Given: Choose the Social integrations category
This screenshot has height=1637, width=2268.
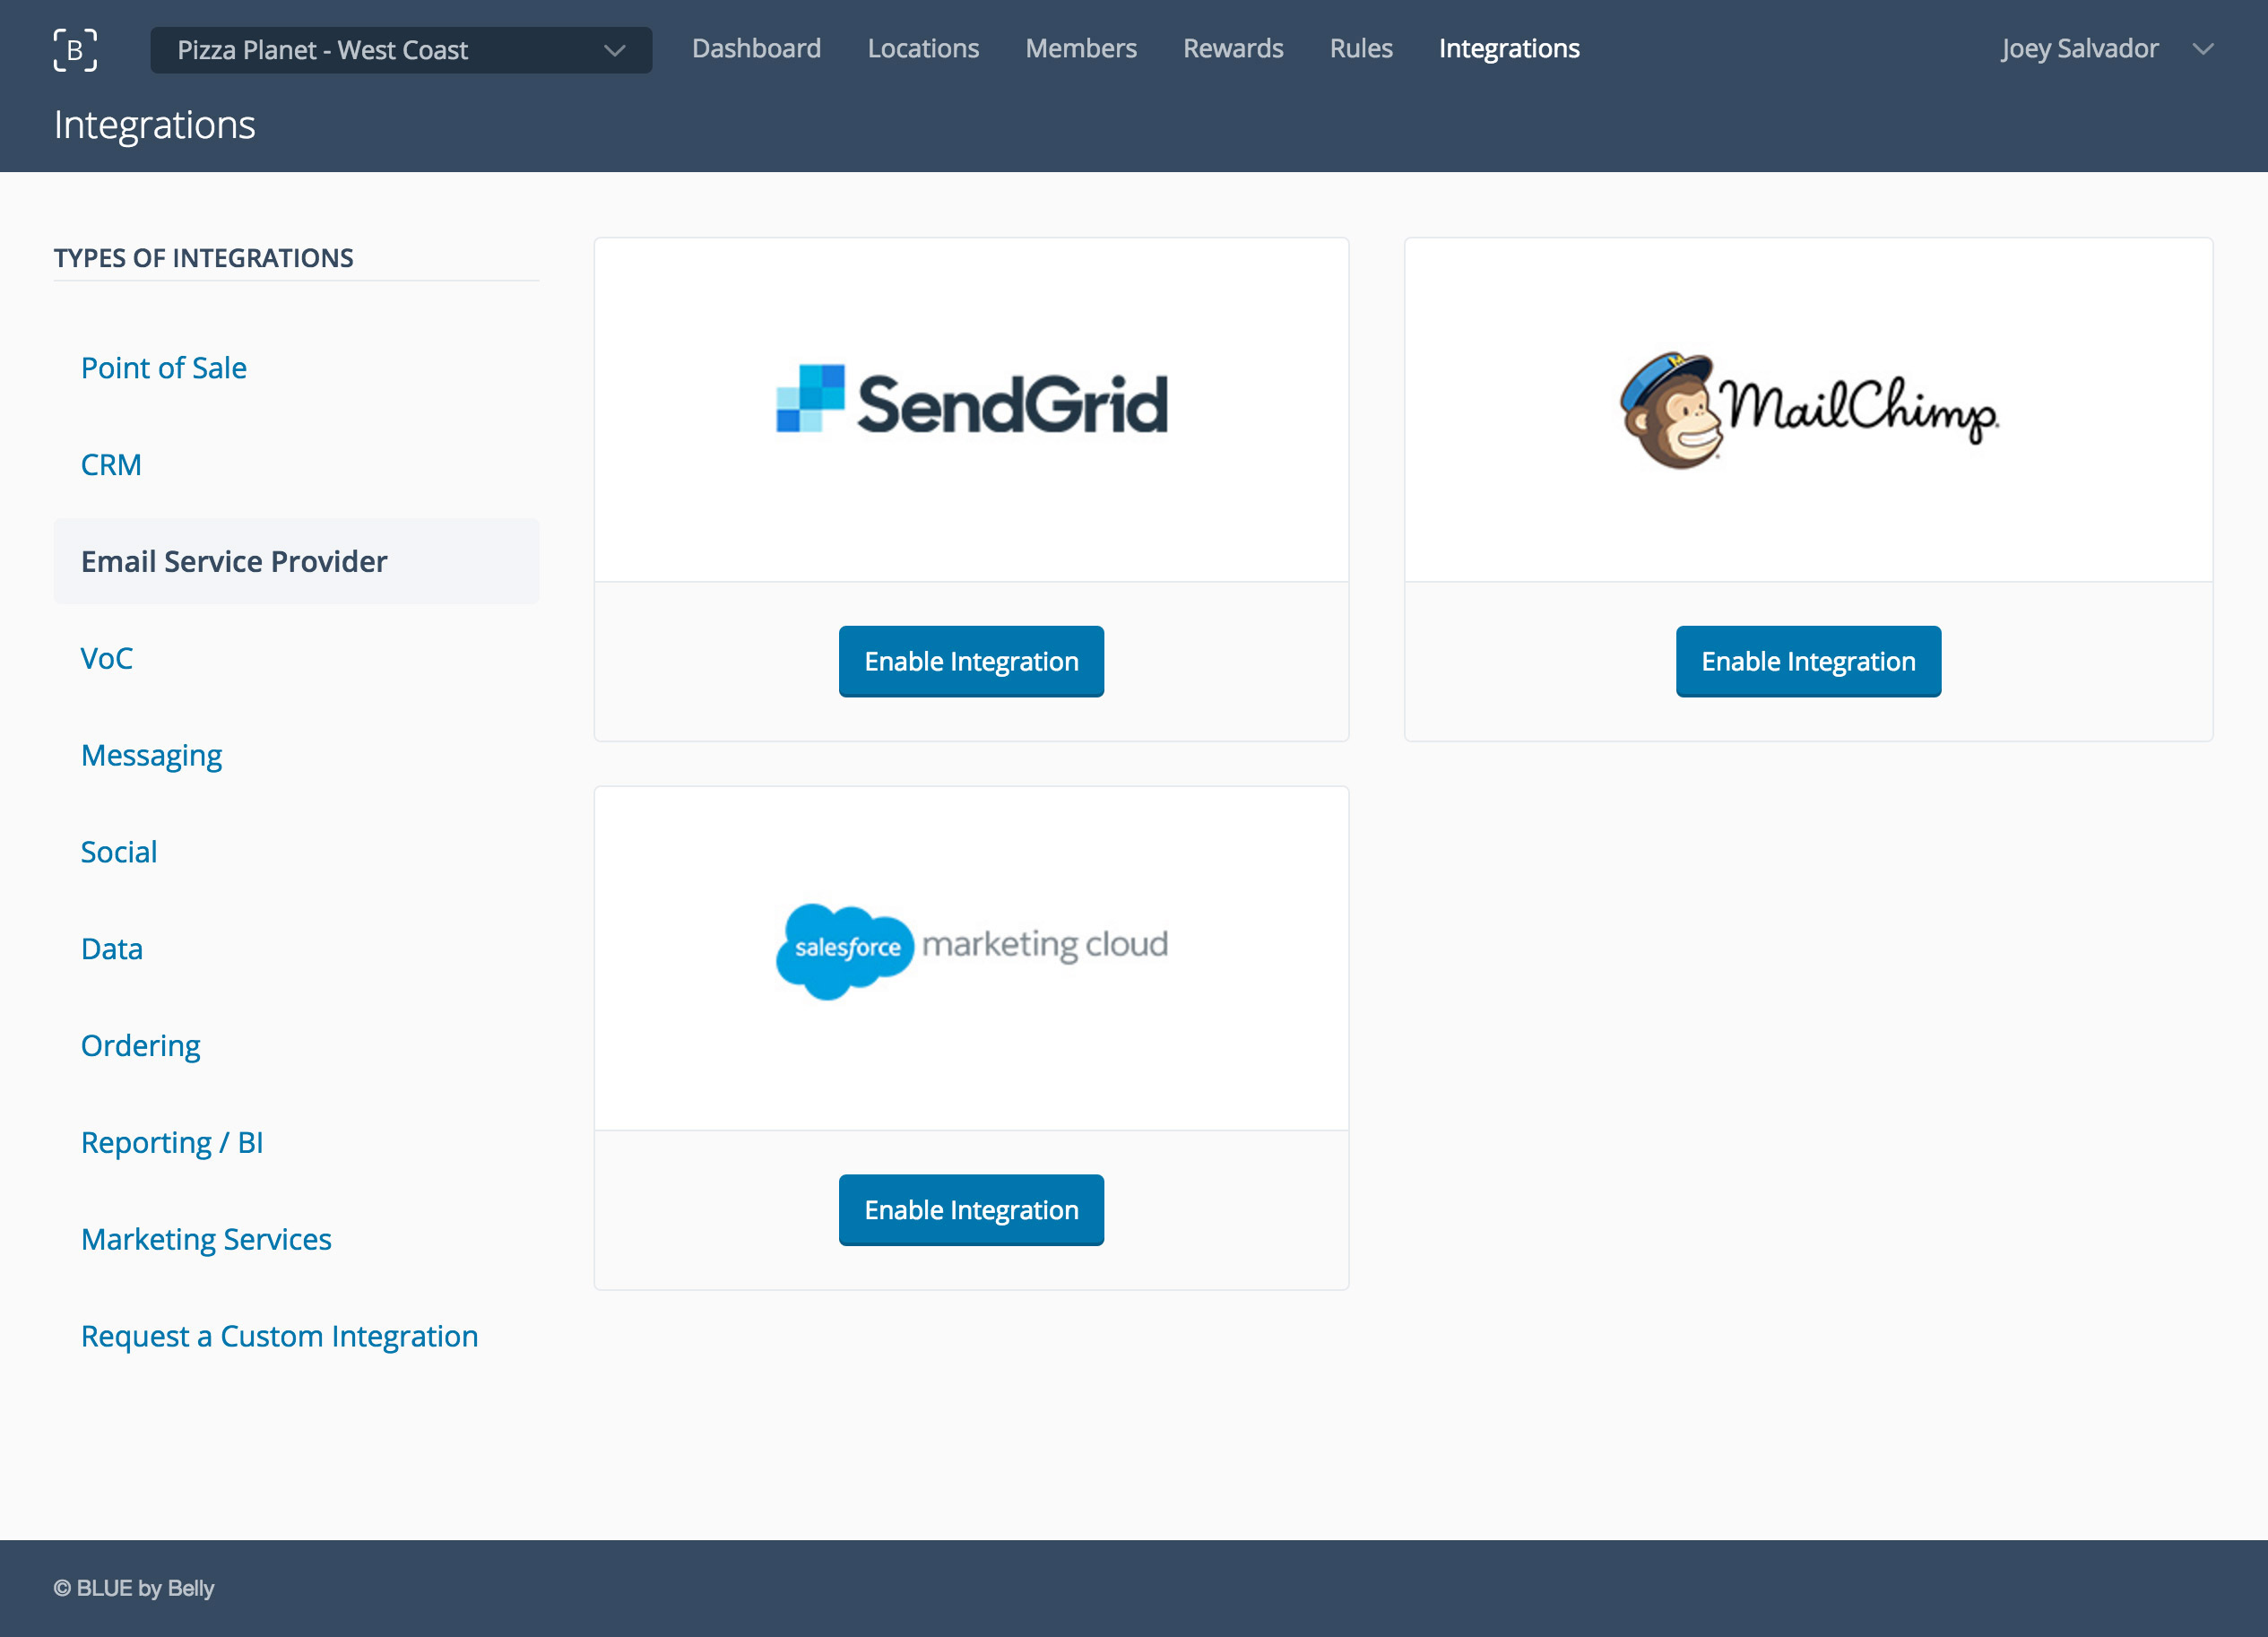Looking at the screenshot, I should pyautogui.click(x=119, y=852).
